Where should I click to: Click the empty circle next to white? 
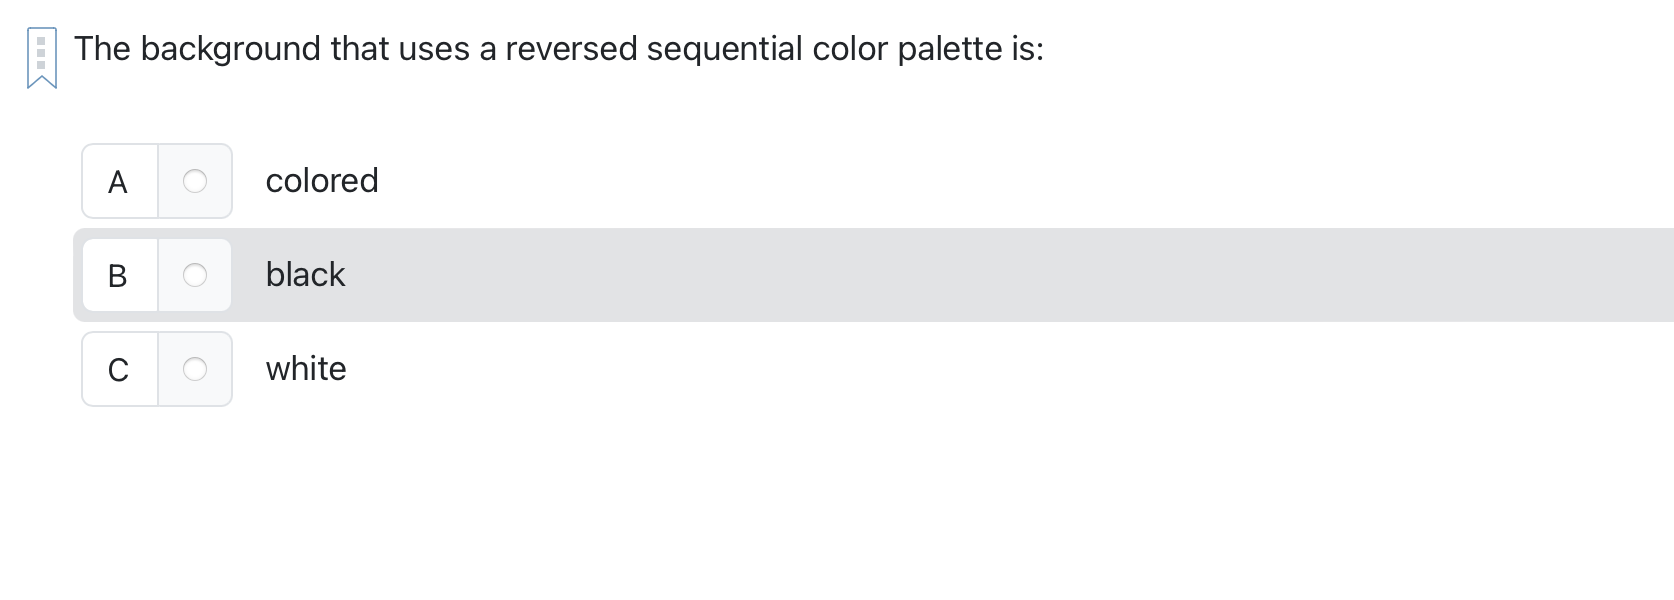(x=195, y=369)
